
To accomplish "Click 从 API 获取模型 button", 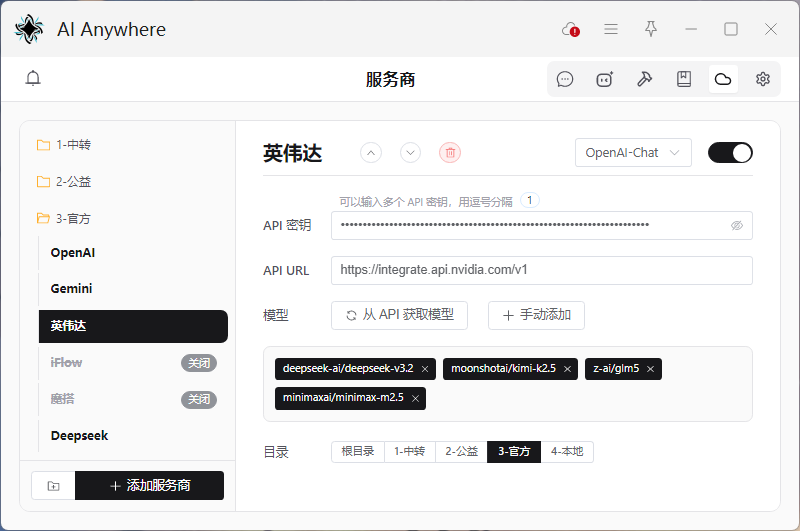I will click(x=399, y=315).
